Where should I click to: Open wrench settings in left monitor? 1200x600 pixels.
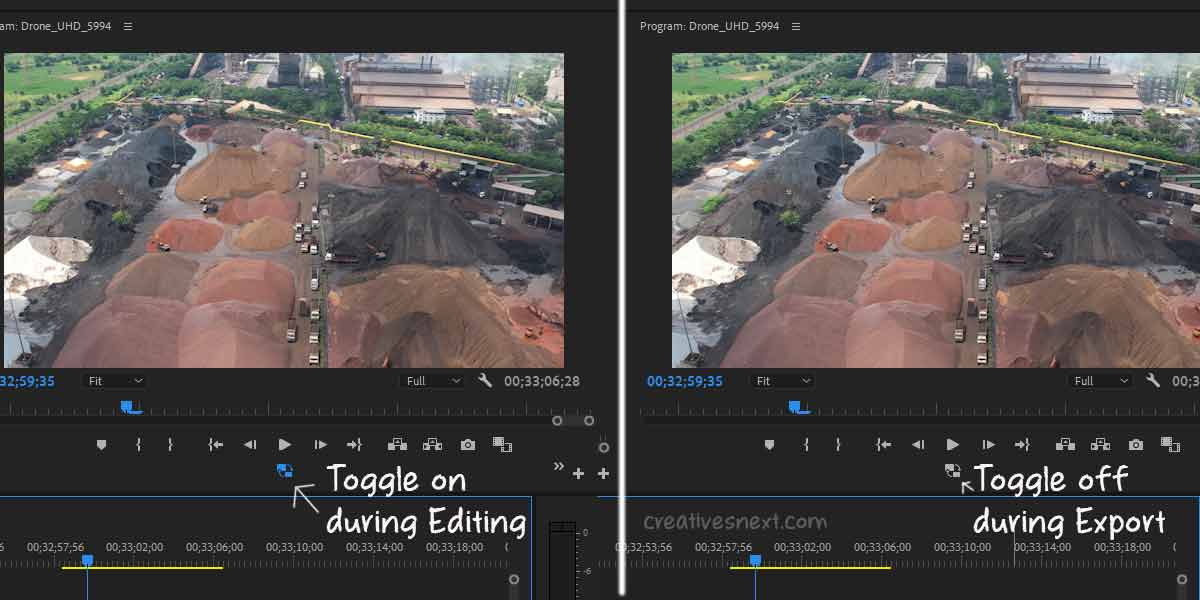[486, 381]
